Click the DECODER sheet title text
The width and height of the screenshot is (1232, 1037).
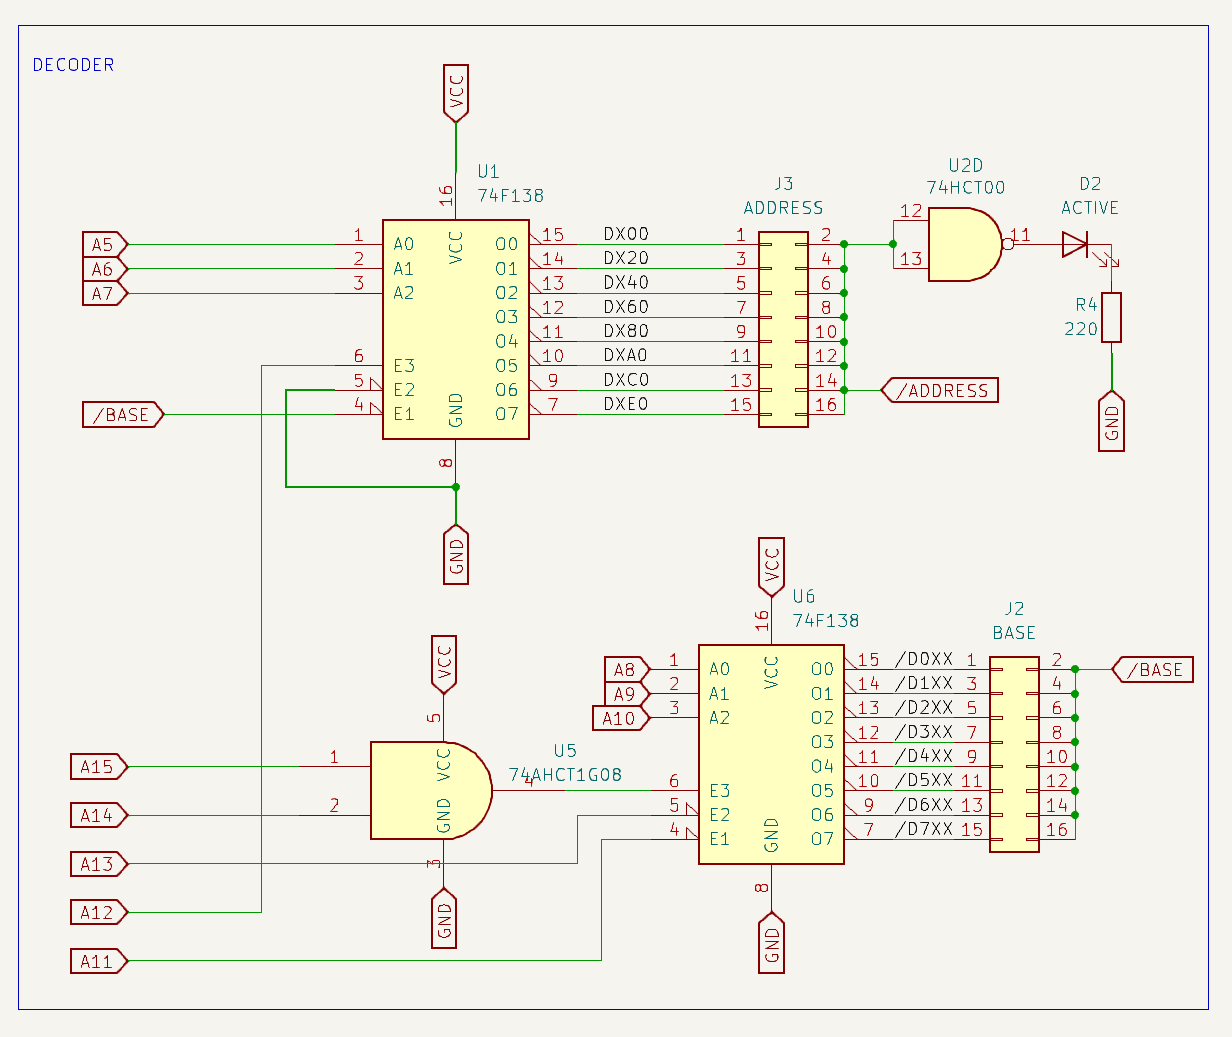72,65
